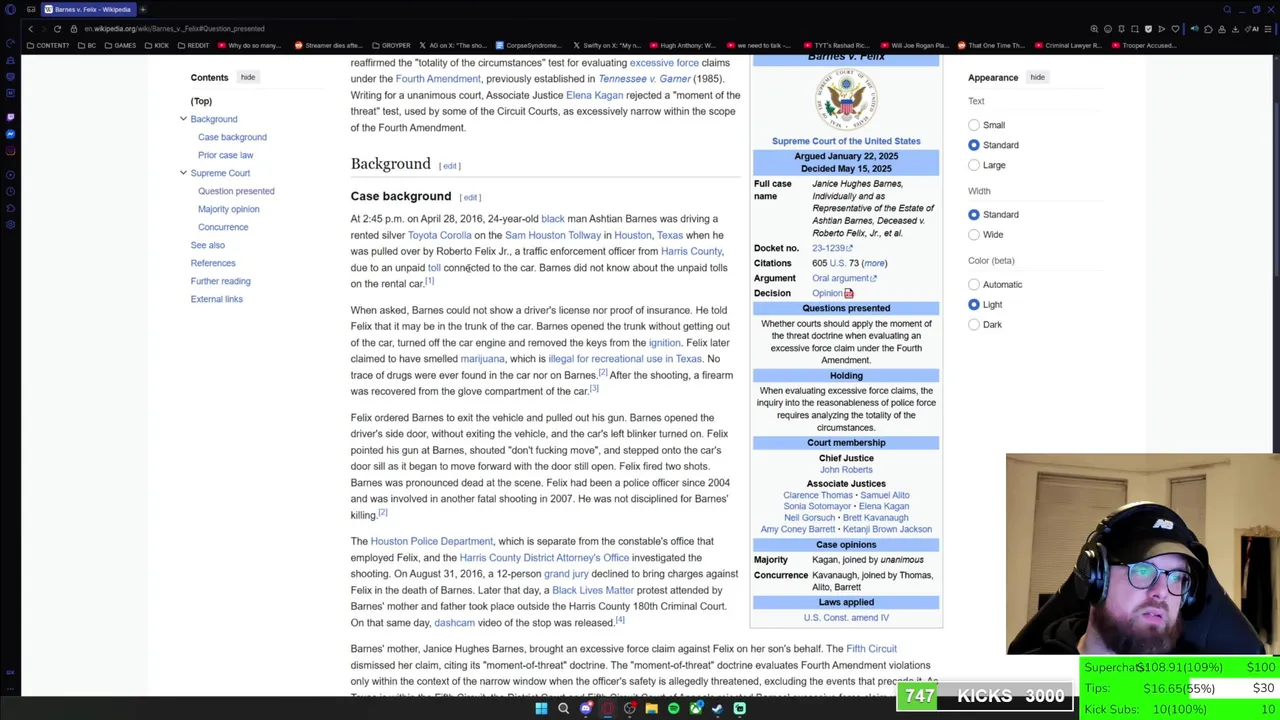Image resolution: width=1280 pixels, height=720 pixels.
Task: Select Automatic color mode
Action: pos(974,284)
